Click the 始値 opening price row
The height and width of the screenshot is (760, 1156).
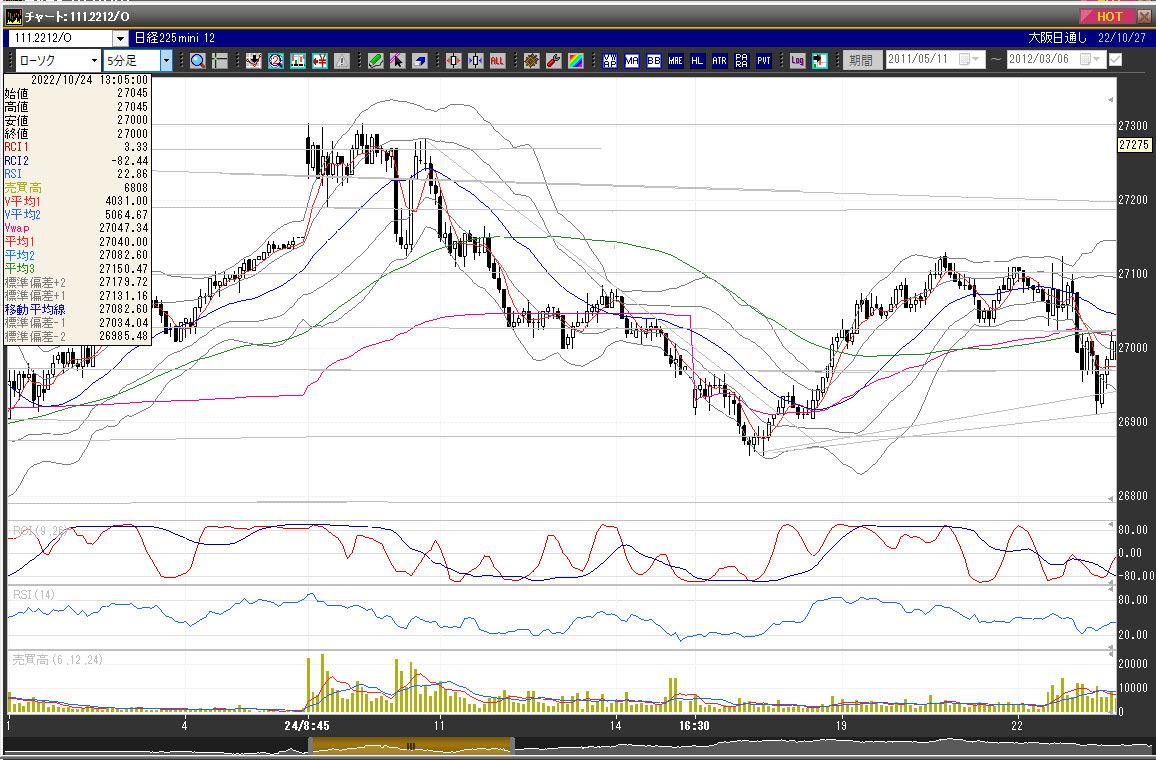pyautogui.click(x=77, y=93)
